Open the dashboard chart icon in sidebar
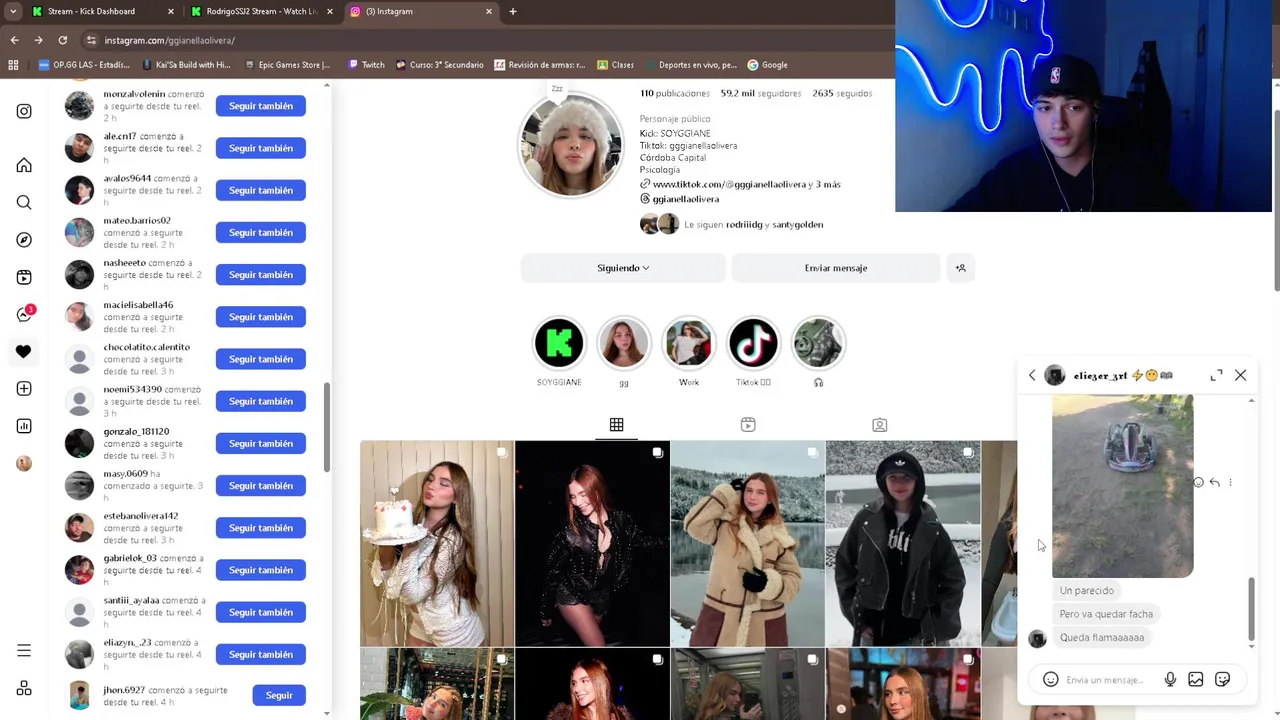1280x720 pixels. (x=24, y=426)
